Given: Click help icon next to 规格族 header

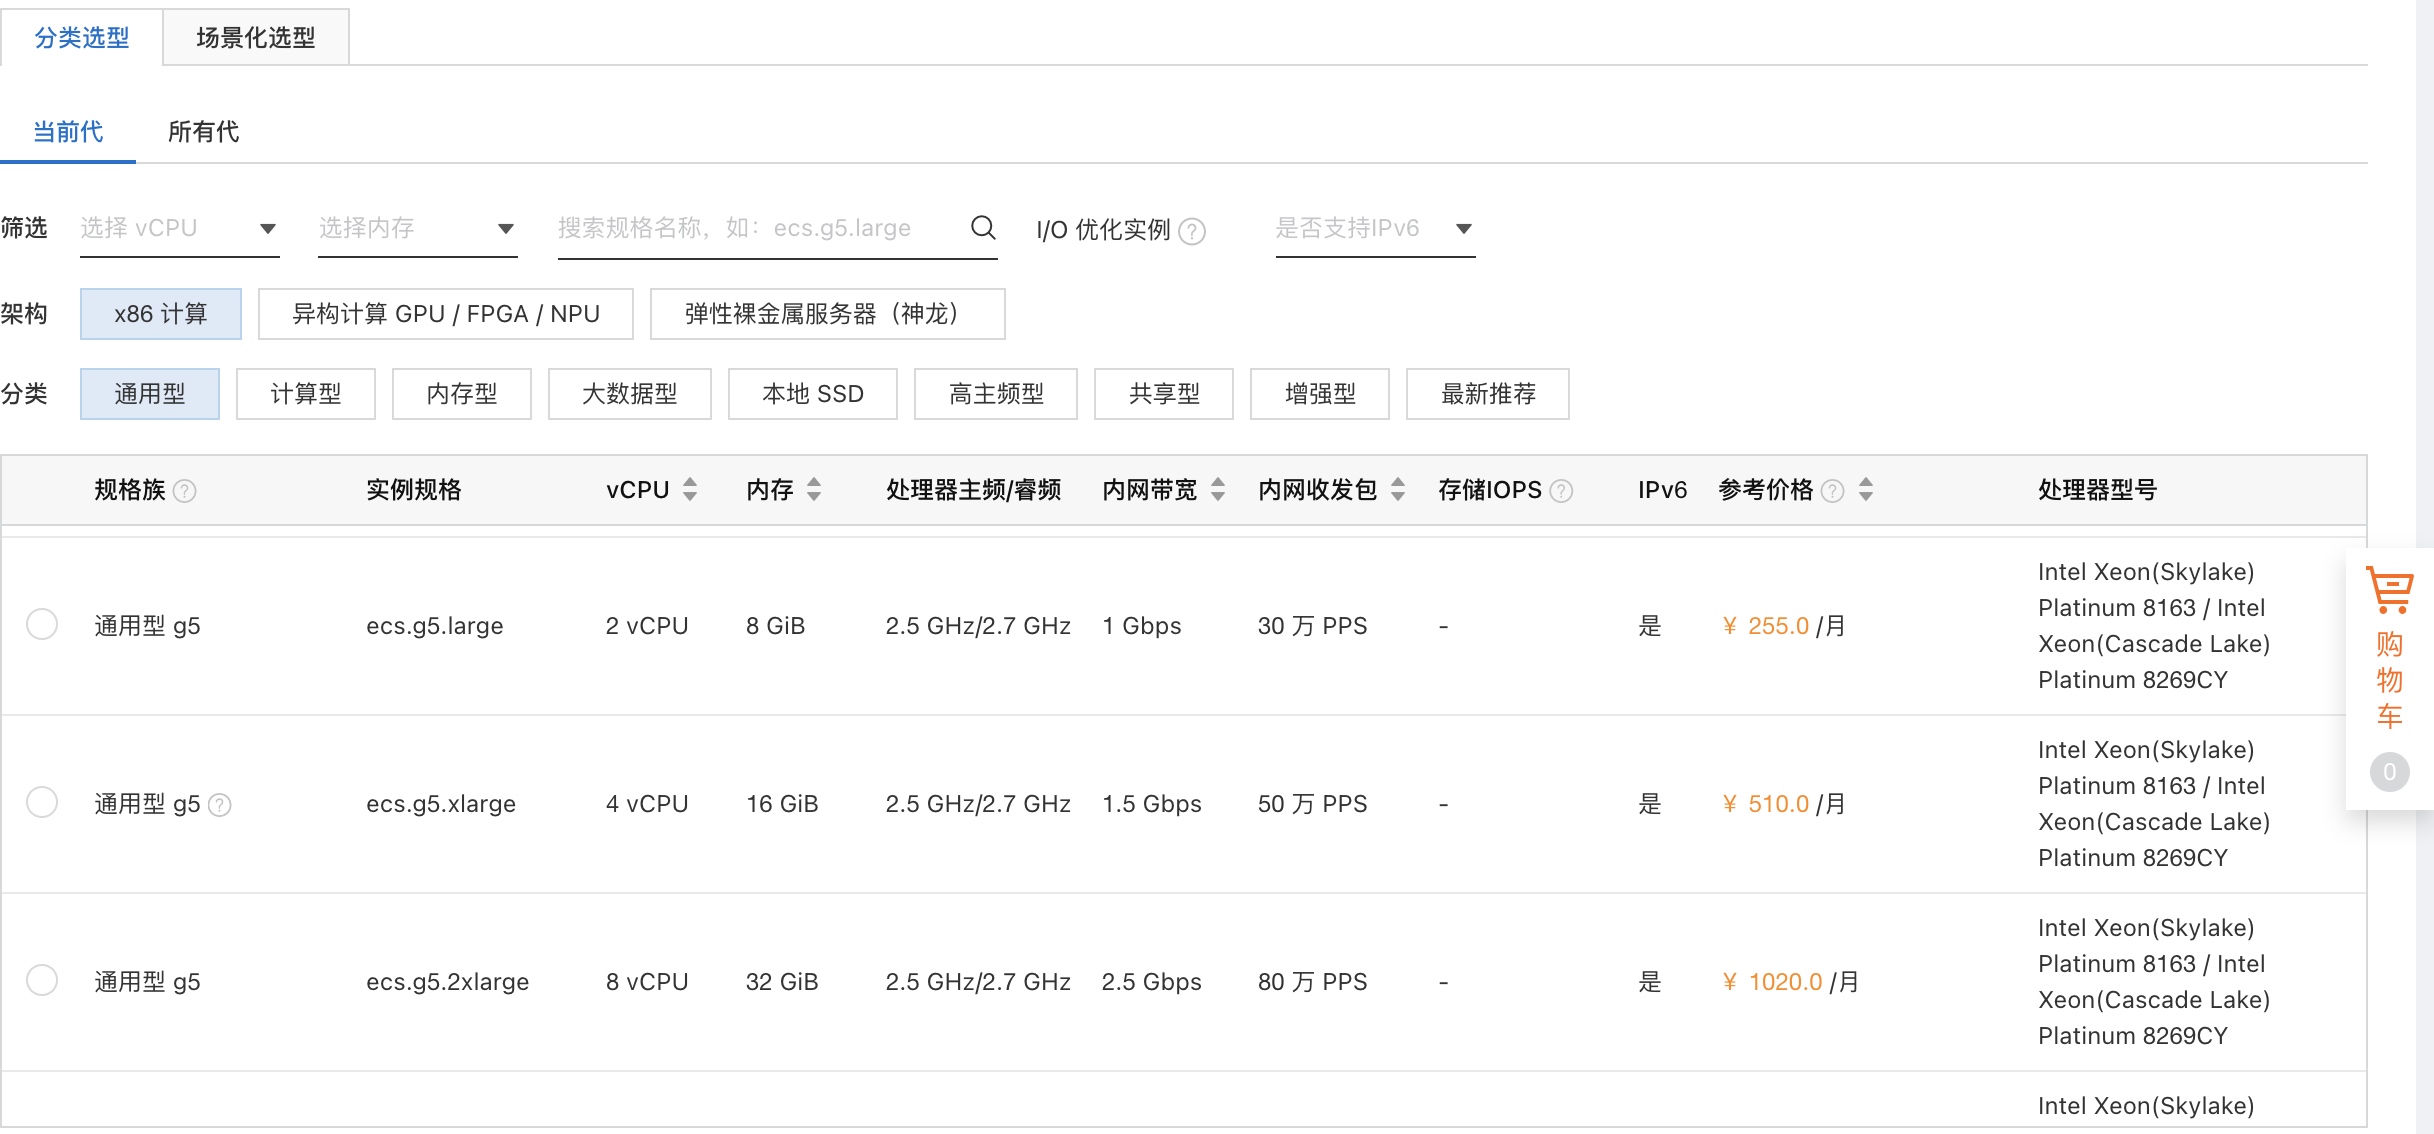Looking at the screenshot, I should click(185, 491).
